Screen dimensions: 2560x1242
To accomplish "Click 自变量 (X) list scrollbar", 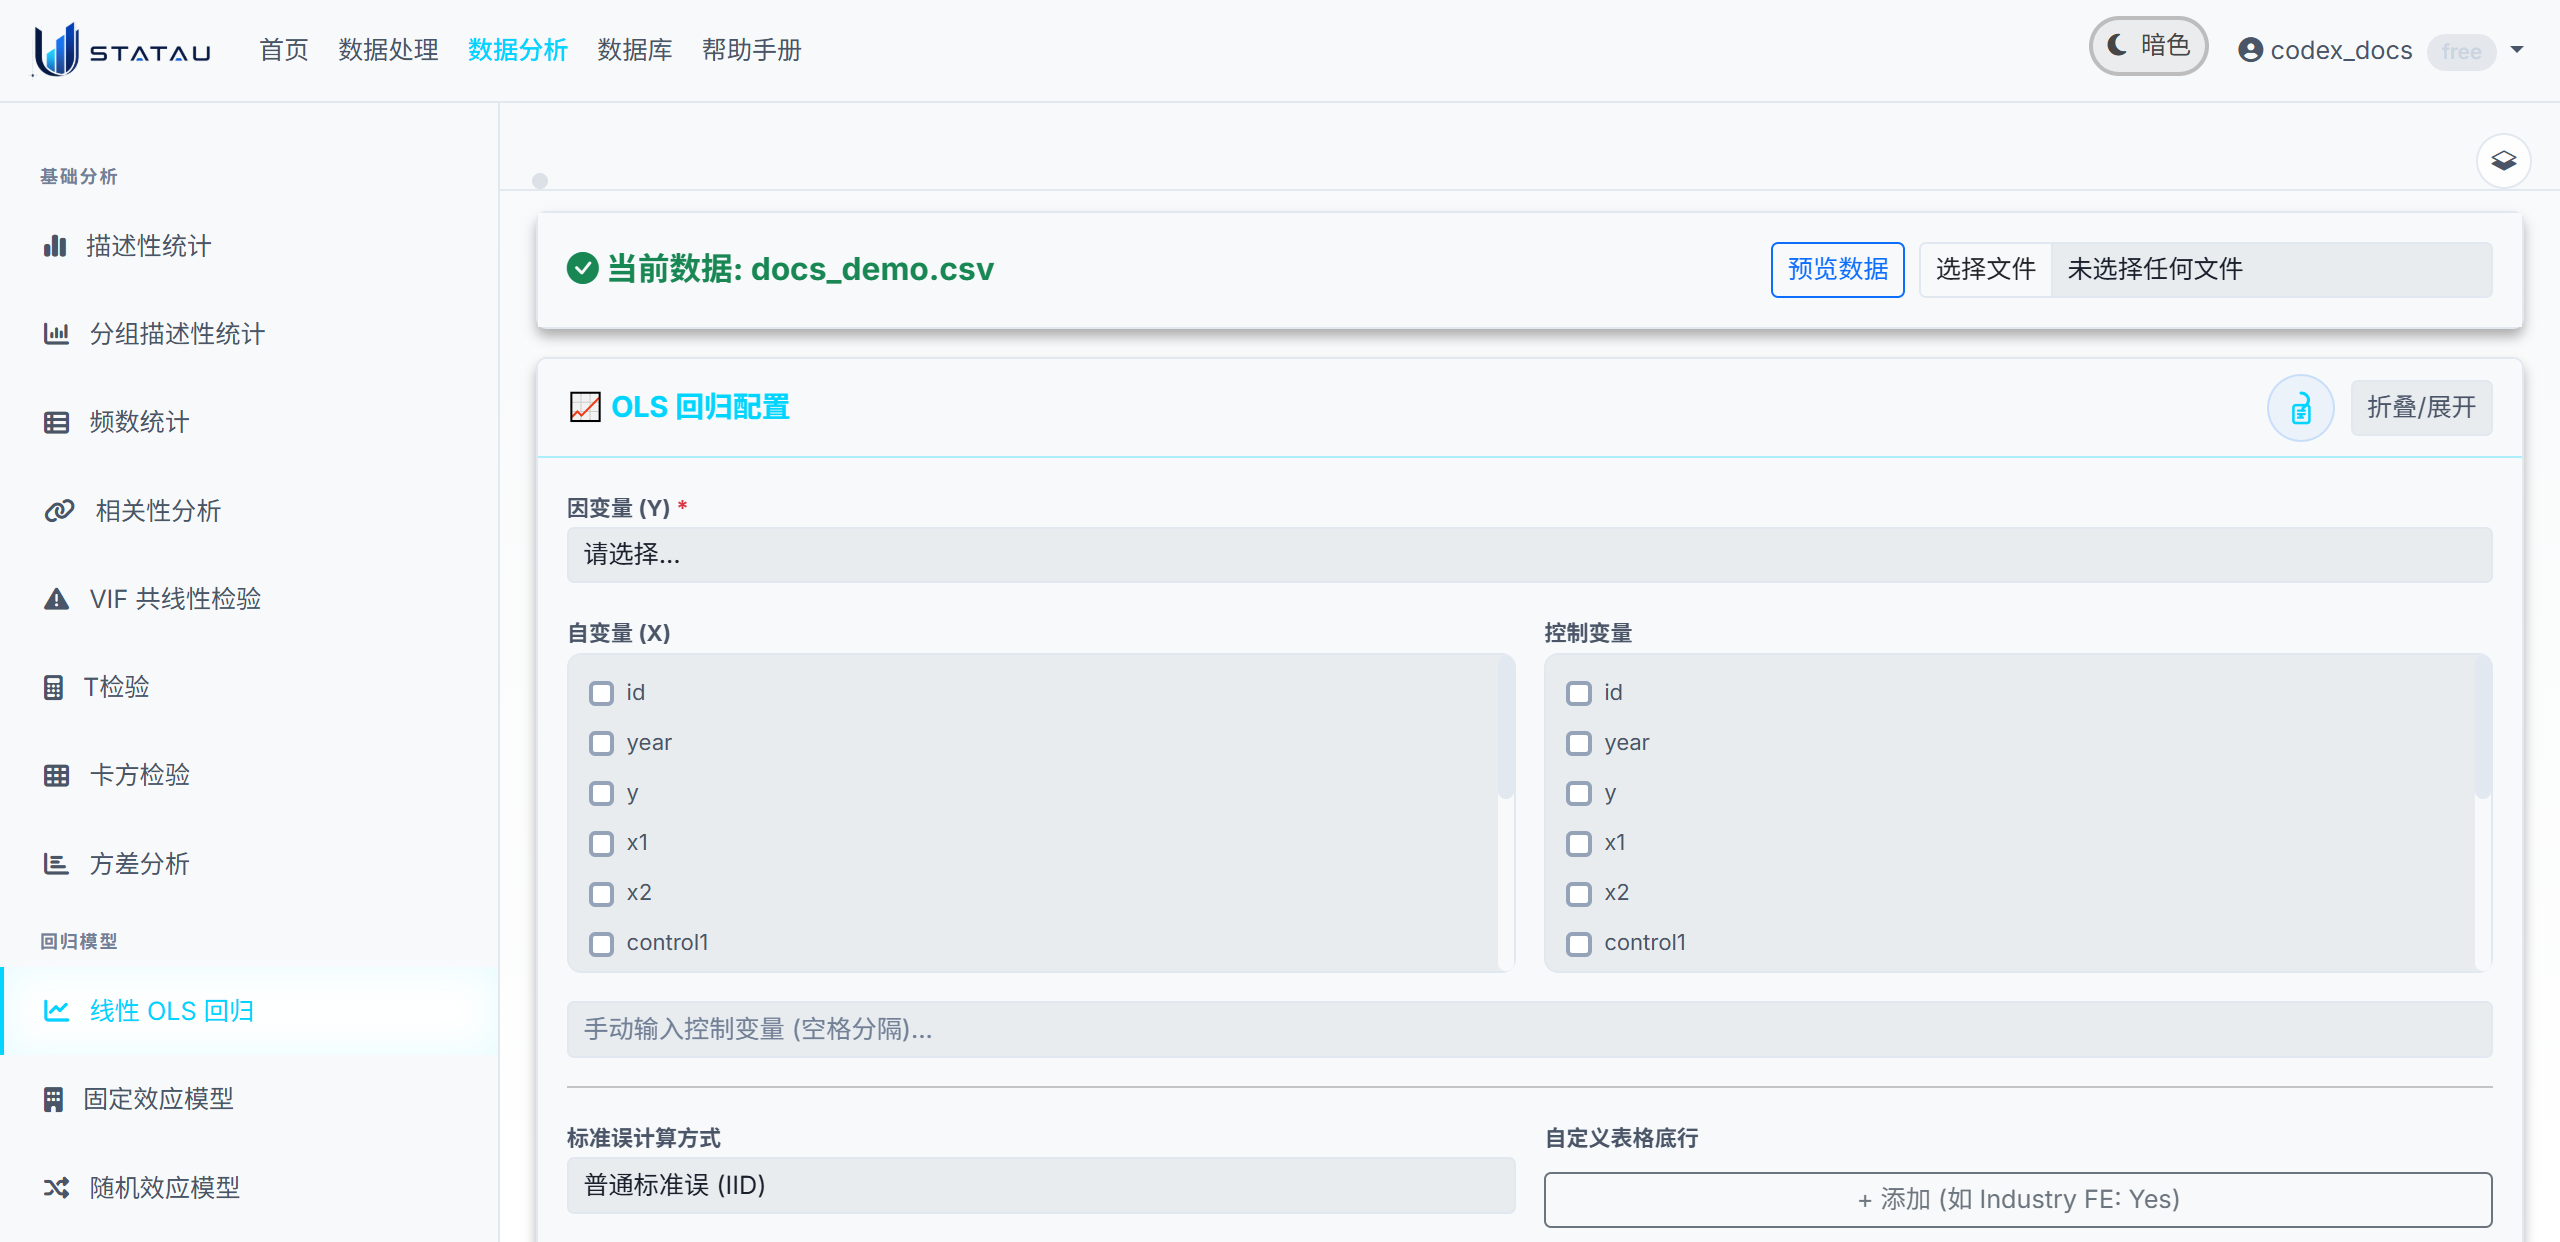I will [1506, 729].
